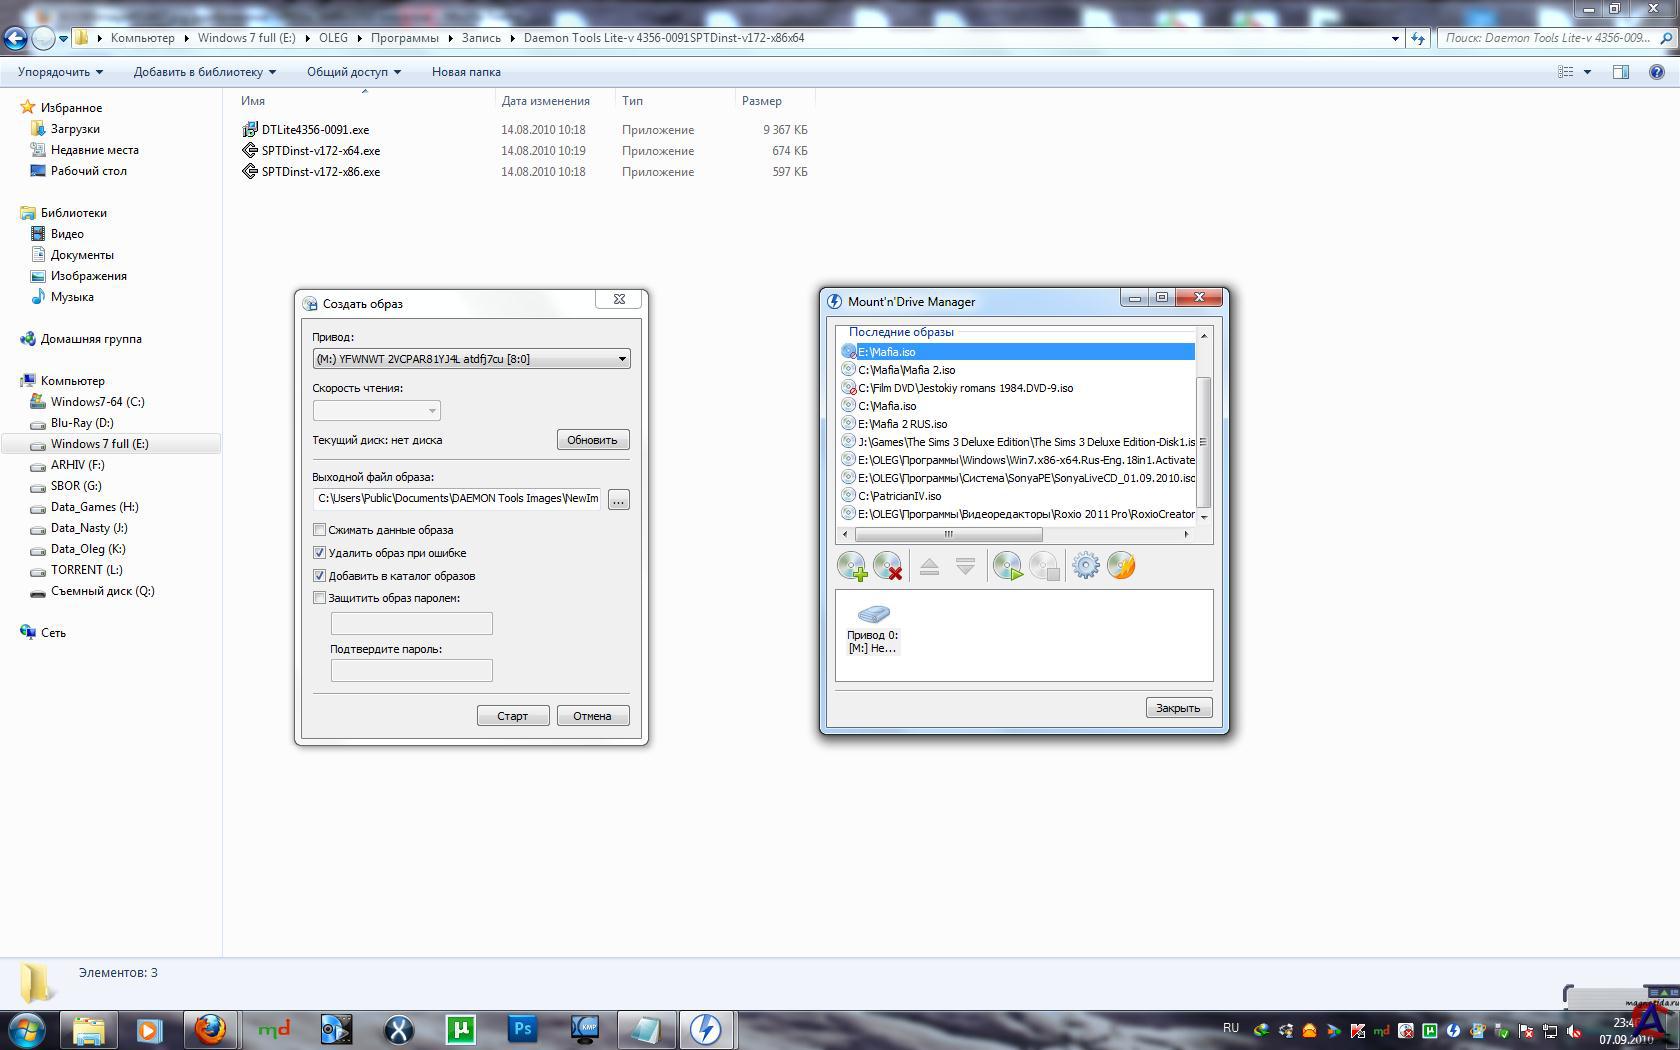
Task: Click the Remove image icon with red X
Action: coord(887,566)
